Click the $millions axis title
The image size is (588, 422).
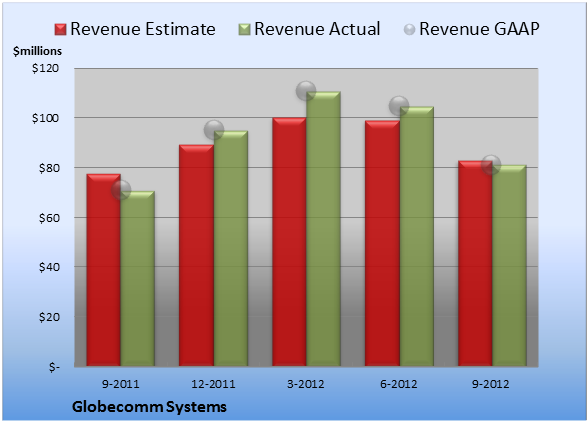coord(38,51)
